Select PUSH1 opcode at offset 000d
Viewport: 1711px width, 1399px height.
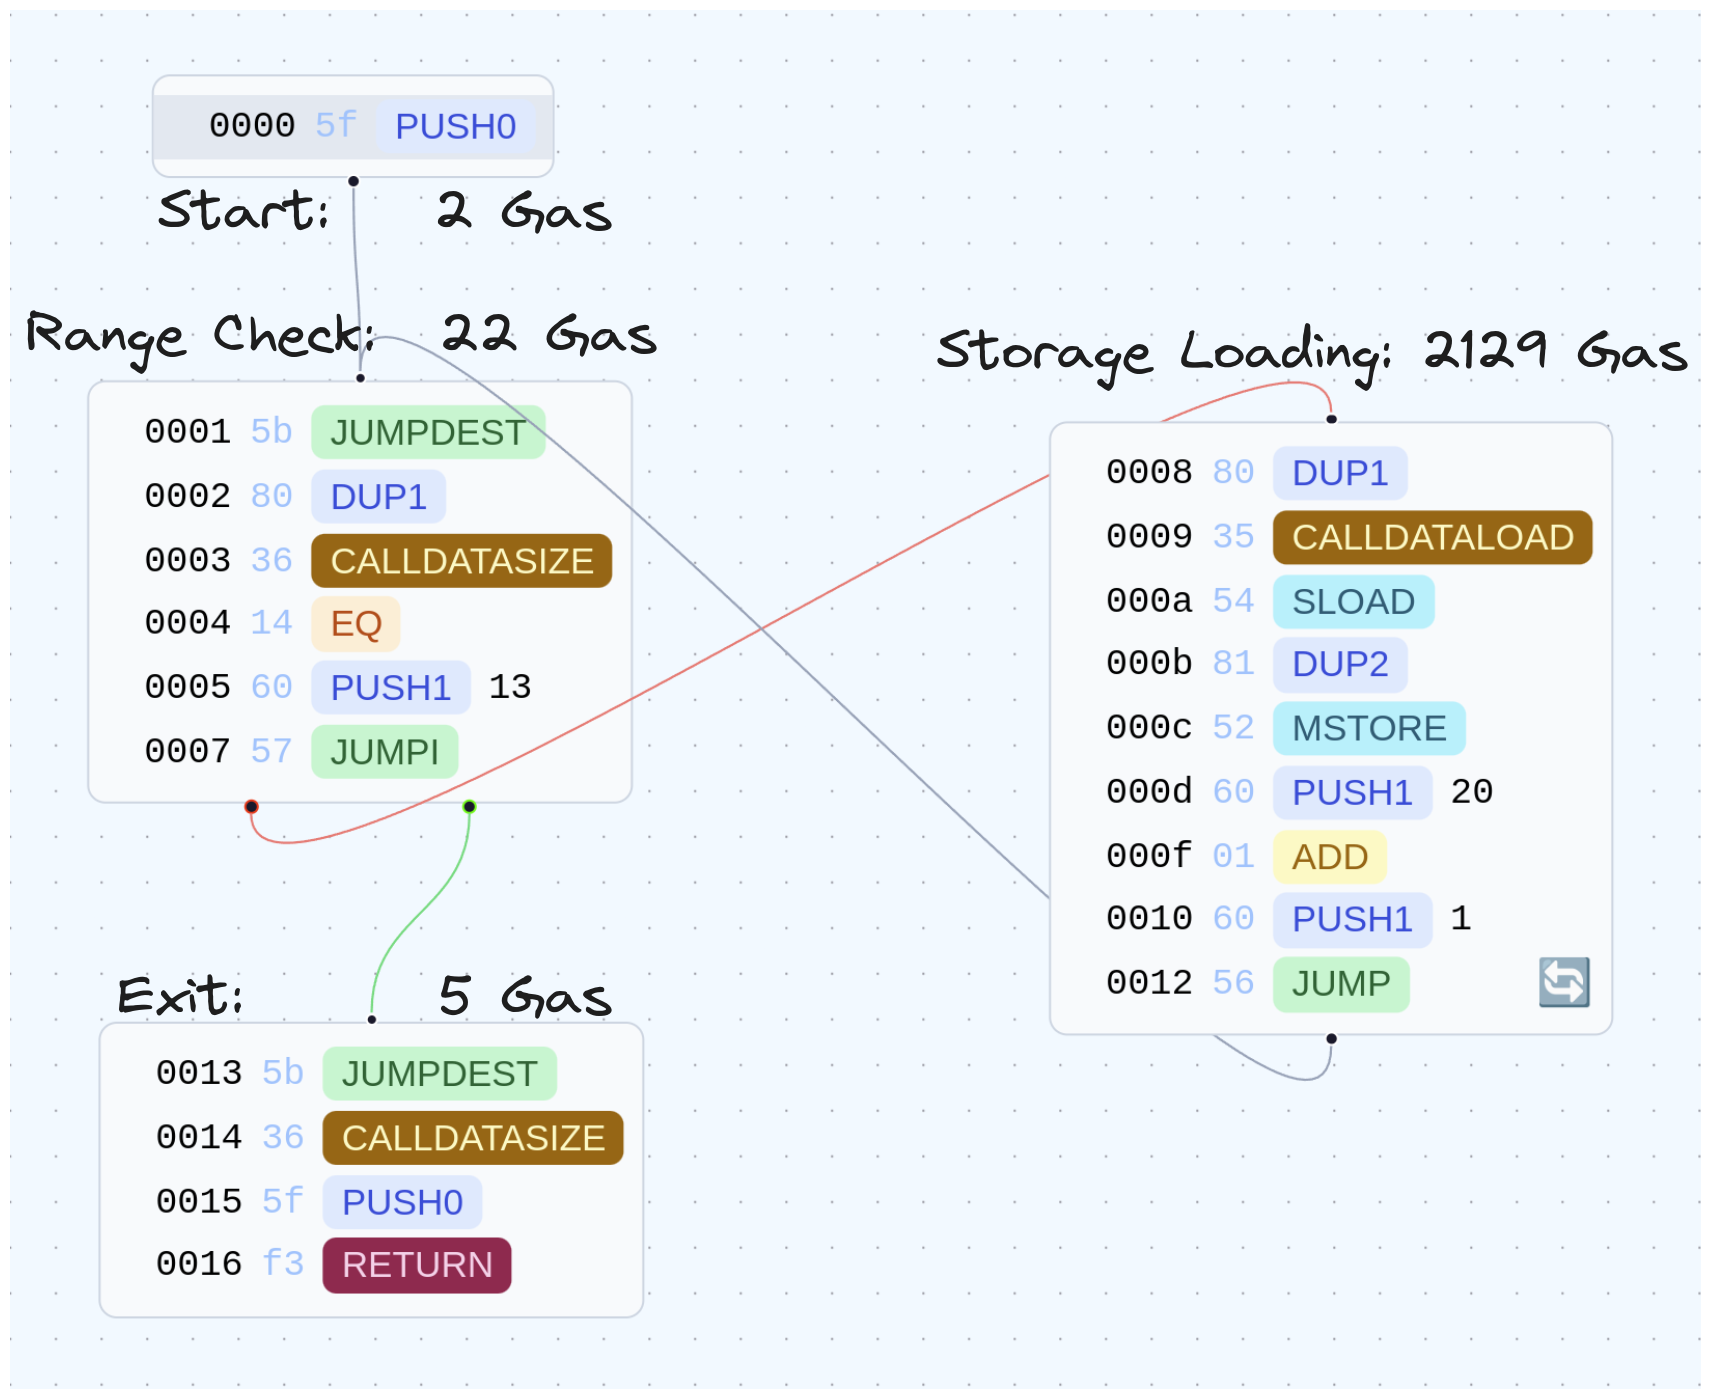point(1353,792)
